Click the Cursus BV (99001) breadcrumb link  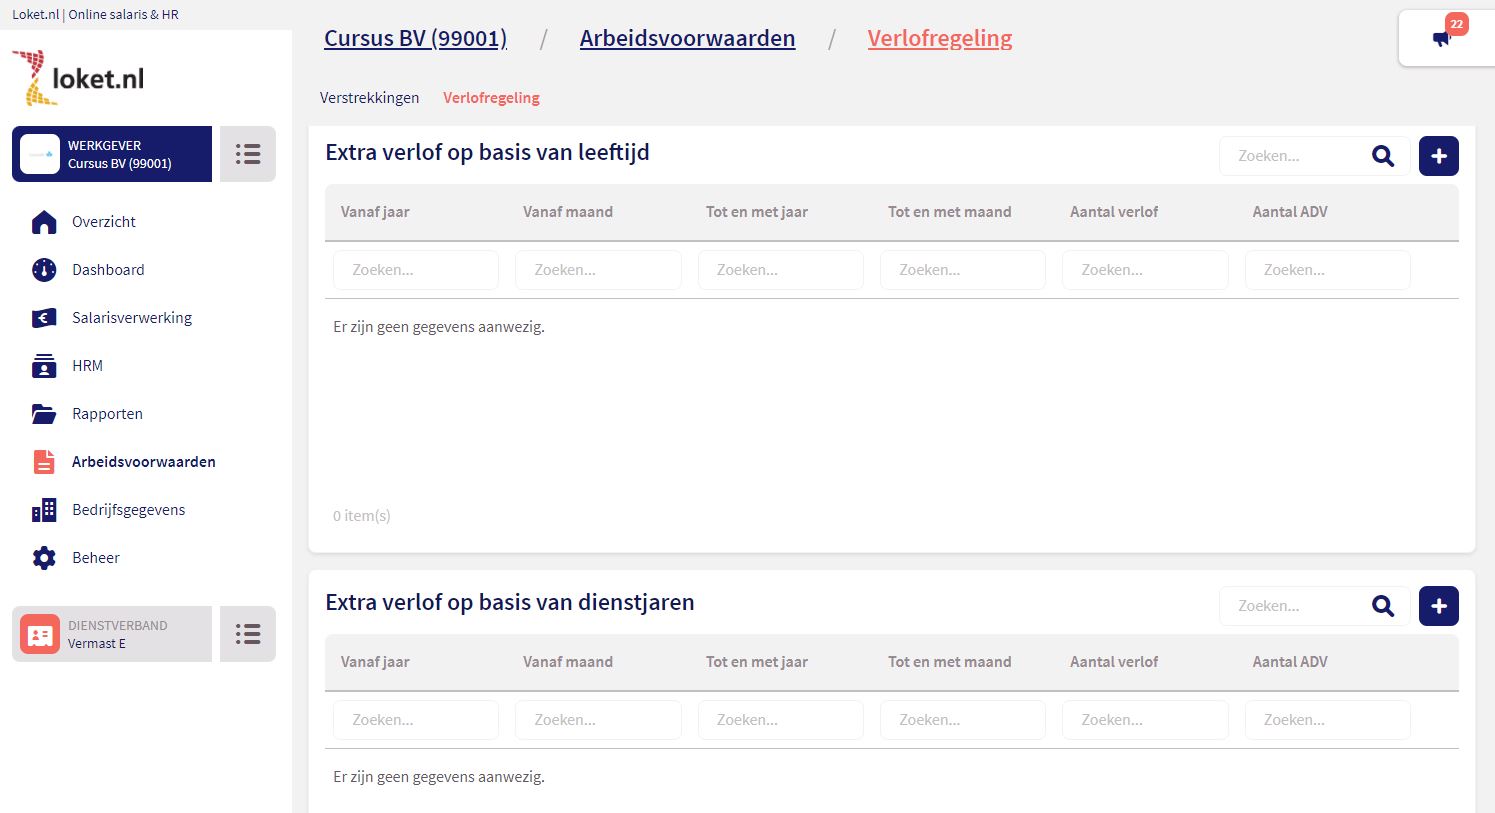click(x=415, y=38)
